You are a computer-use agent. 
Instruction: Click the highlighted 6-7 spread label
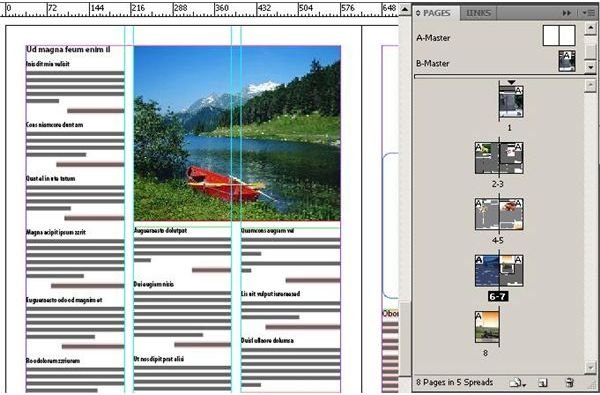click(x=498, y=297)
